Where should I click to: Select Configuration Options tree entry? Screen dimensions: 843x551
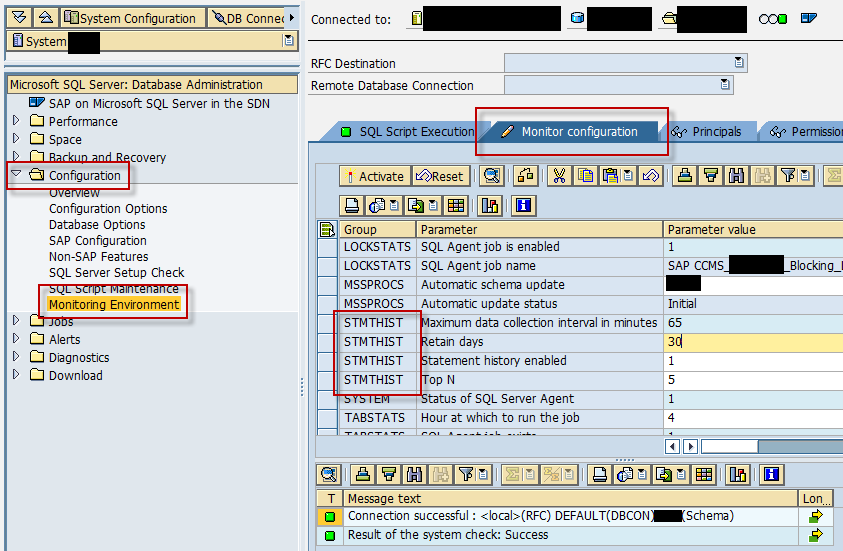coord(108,209)
